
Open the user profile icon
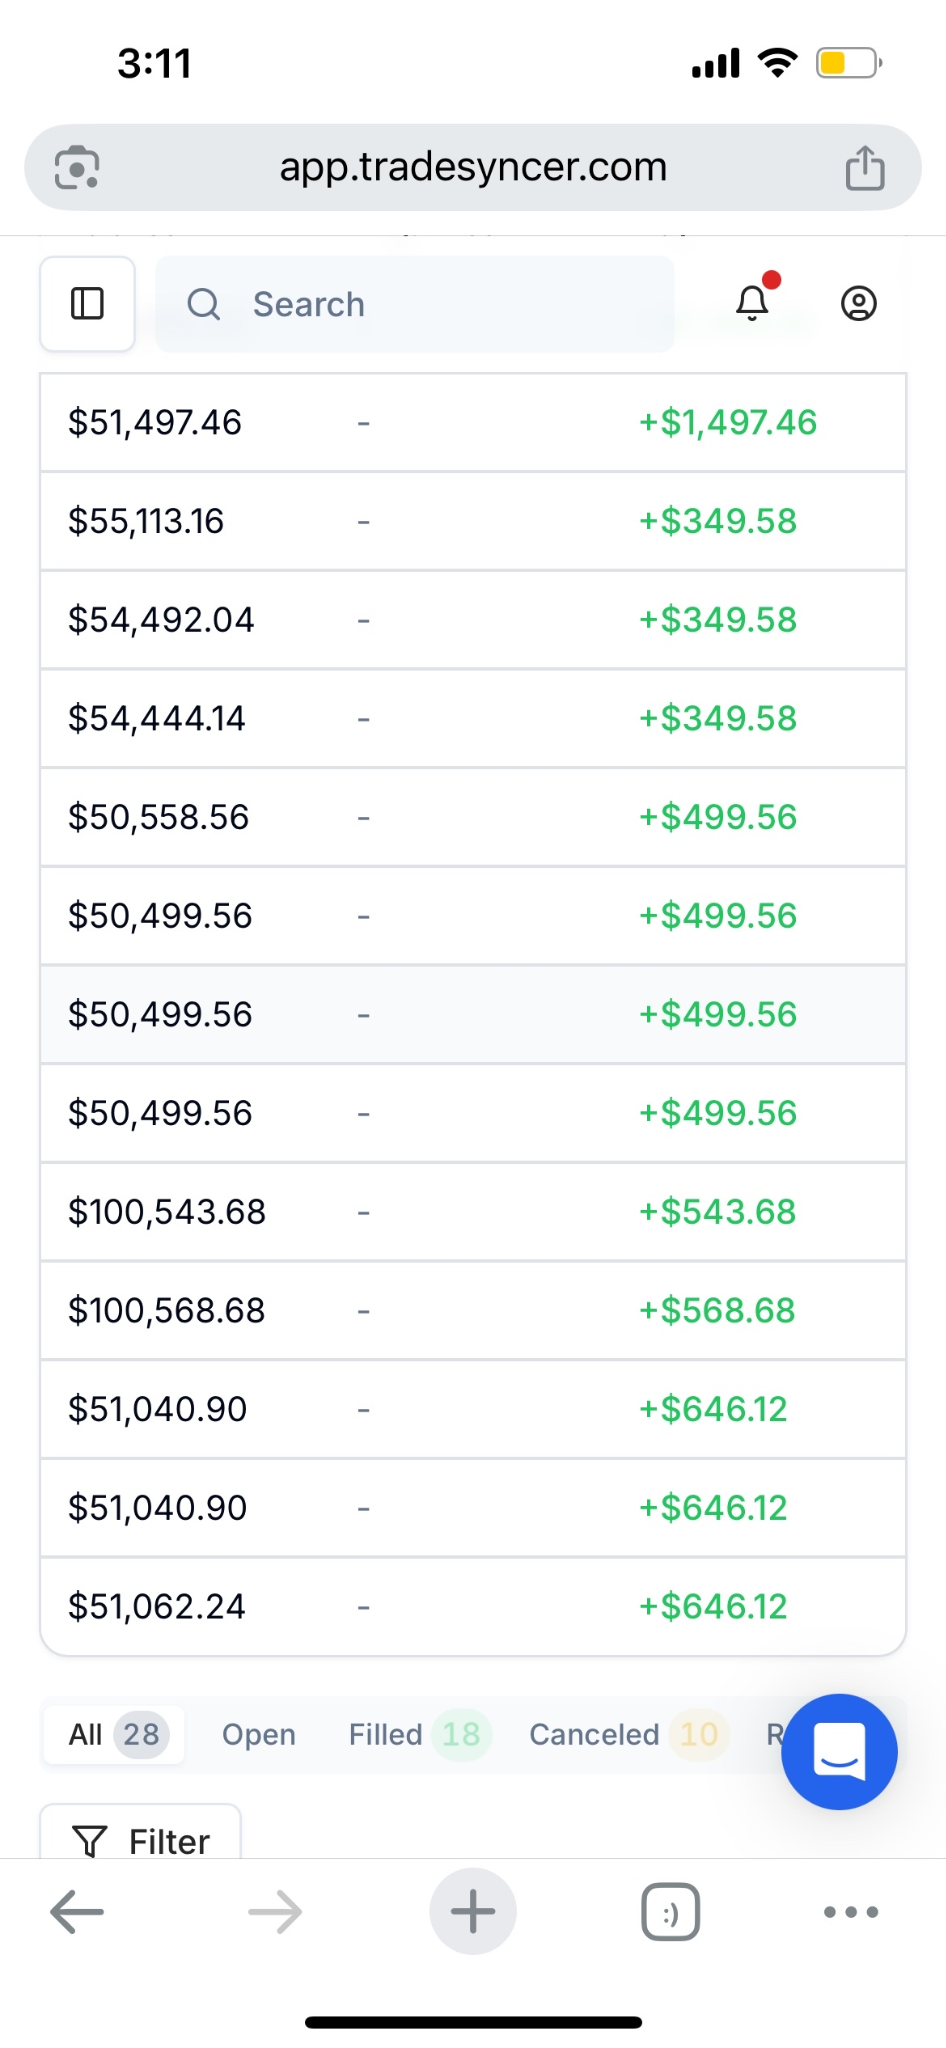point(858,303)
